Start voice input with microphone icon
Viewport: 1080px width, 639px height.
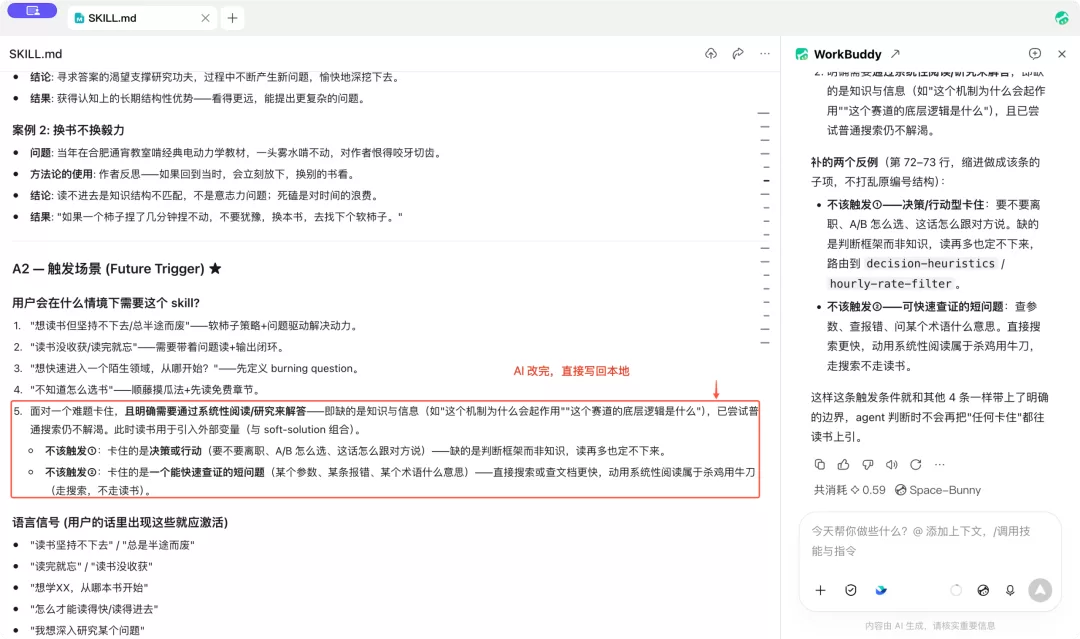[1010, 590]
